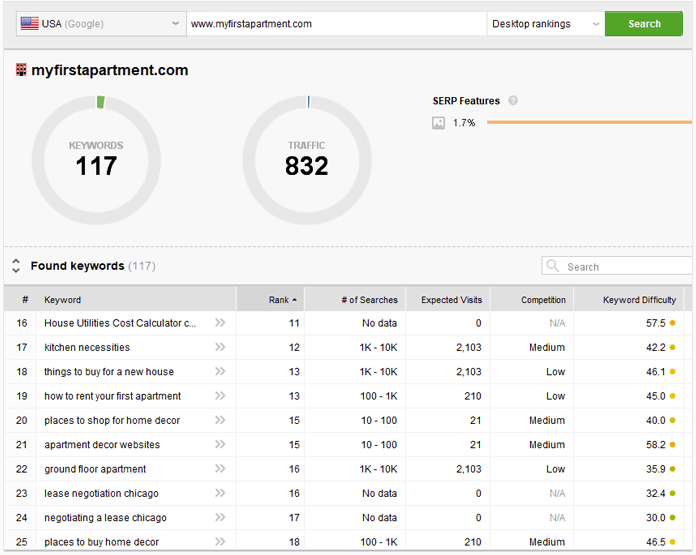Select keyword 'apartment decor websites'

pos(102,444)
